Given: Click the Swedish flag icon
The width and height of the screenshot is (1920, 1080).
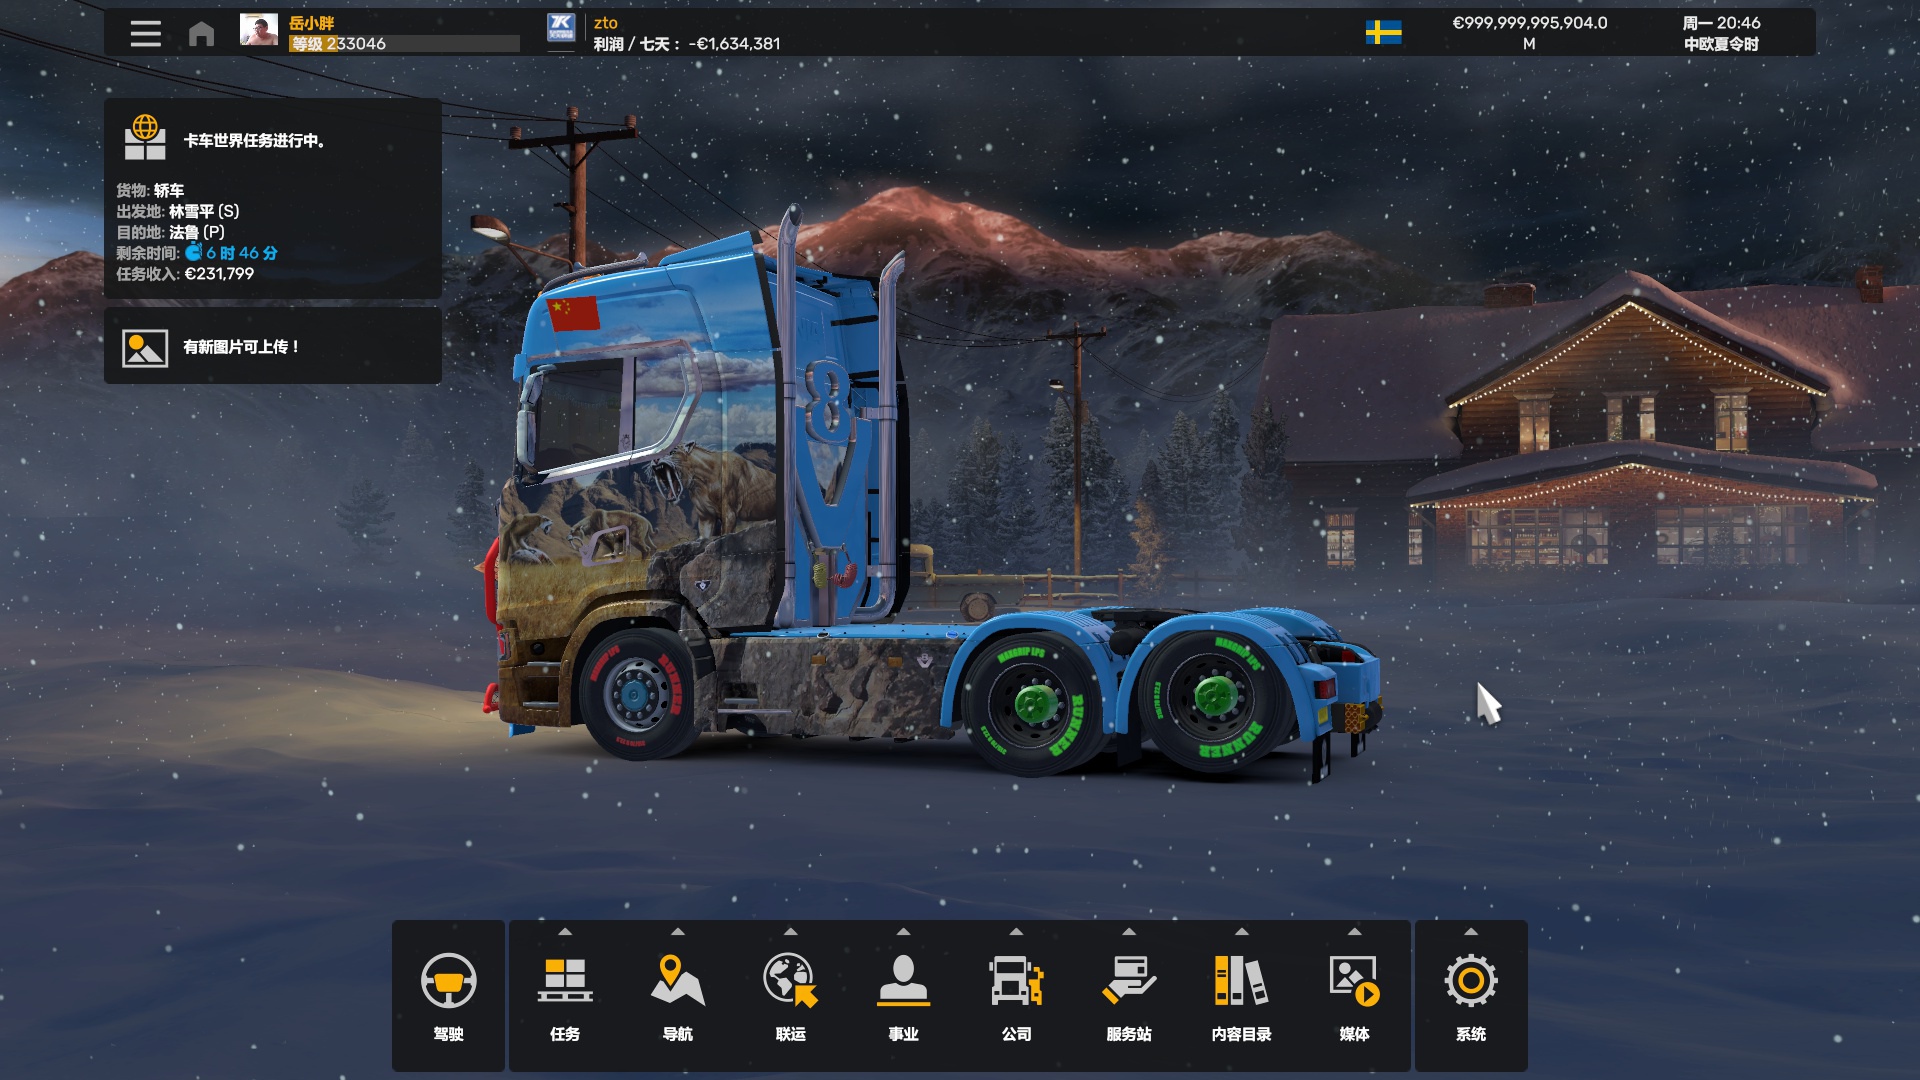Looking at the screenshot, I should tap(1383, 33).
